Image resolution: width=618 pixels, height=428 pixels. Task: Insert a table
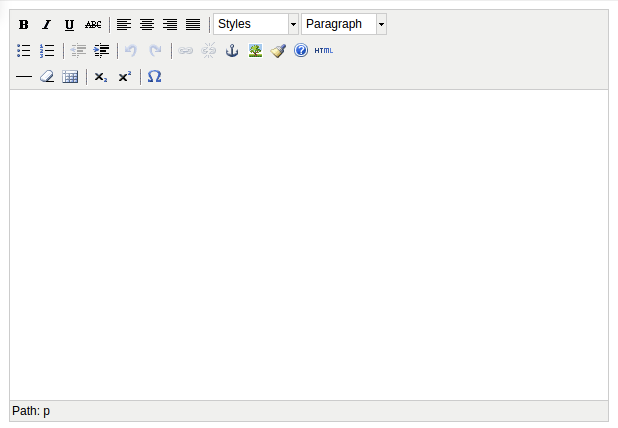70,76
